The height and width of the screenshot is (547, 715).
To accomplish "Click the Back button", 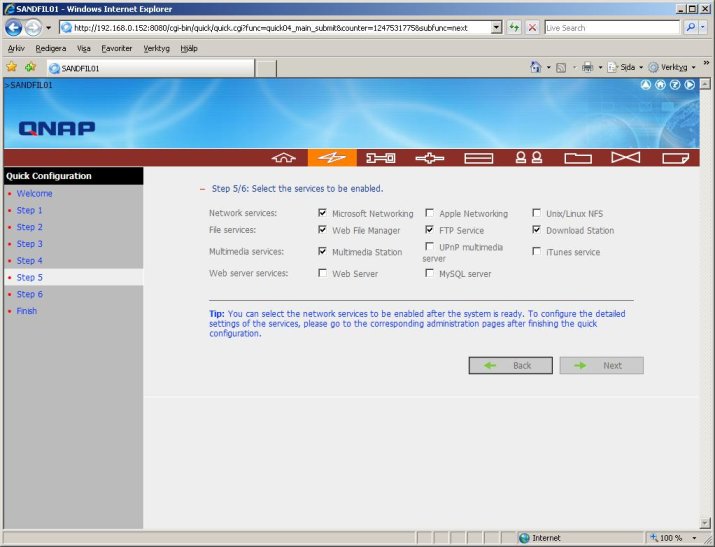I will (x=510, y=366).
